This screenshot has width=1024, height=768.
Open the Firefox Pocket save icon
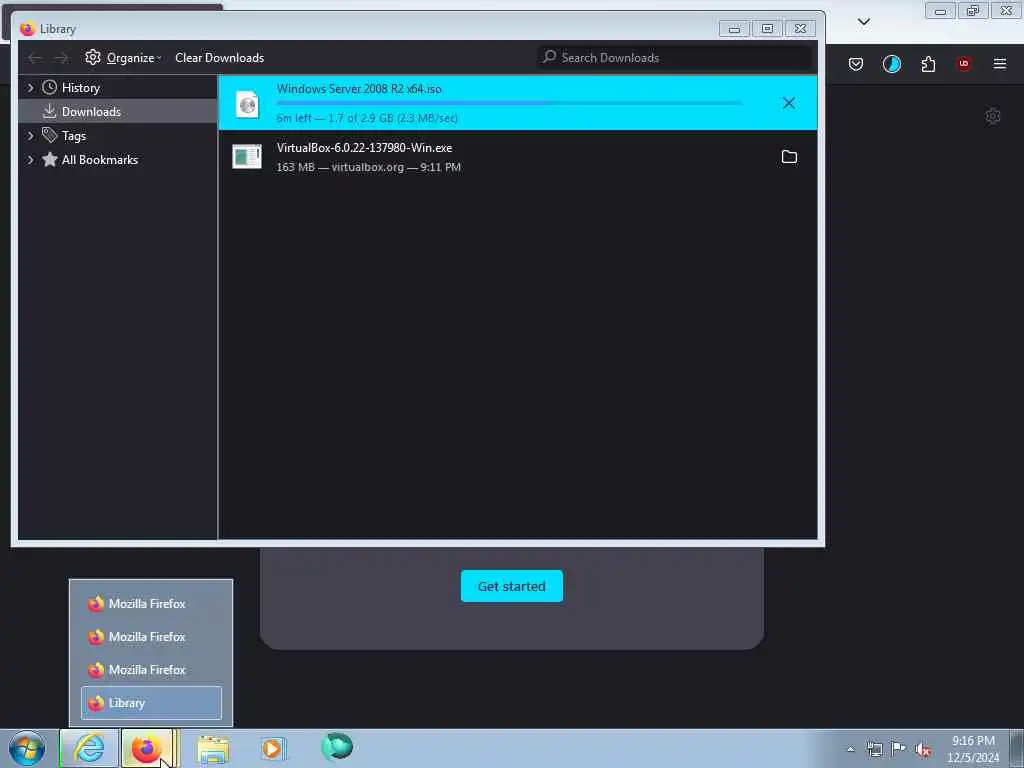tap(856, 64)
